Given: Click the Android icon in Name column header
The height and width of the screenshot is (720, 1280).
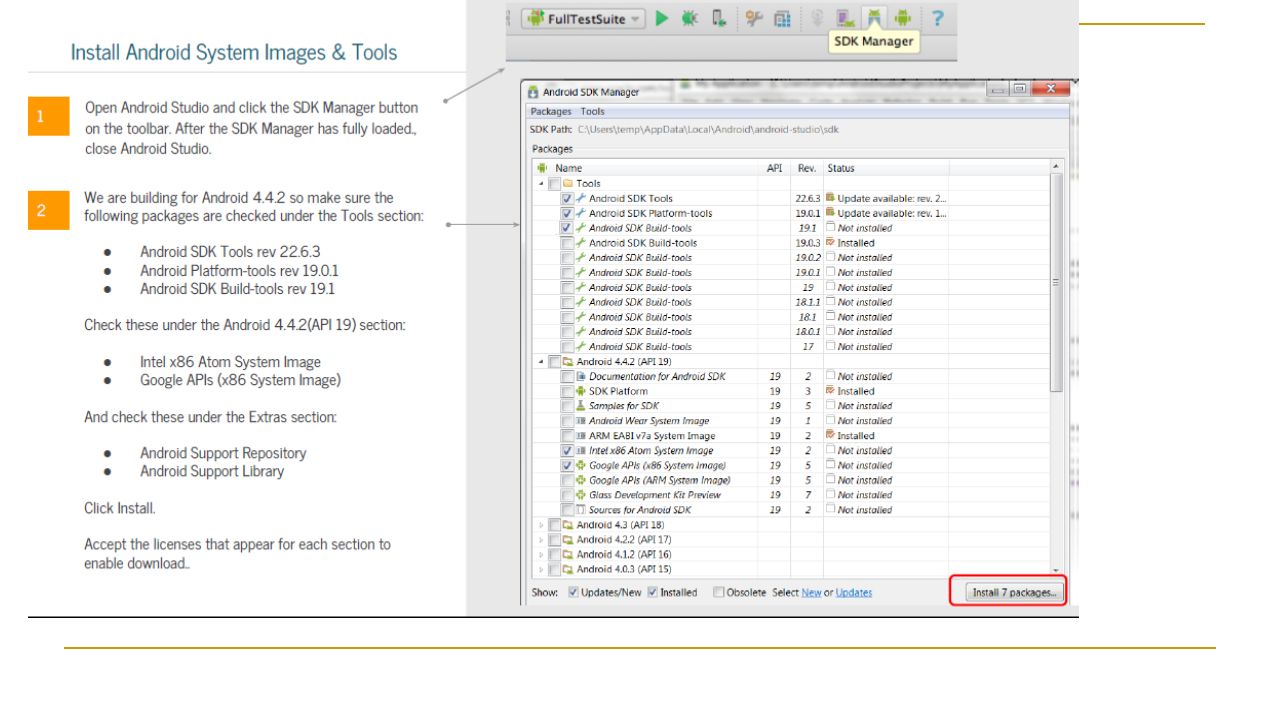Looking at the screenshot, I should 544,168.
